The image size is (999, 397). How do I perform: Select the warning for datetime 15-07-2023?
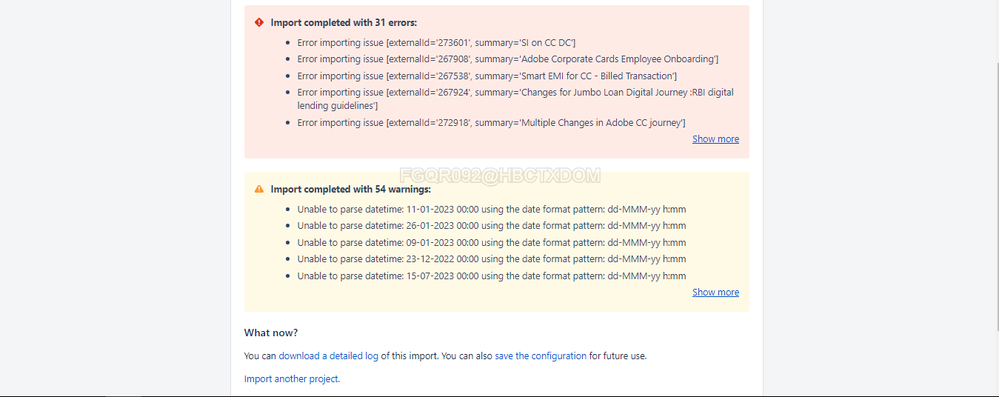tap(491, 276)
